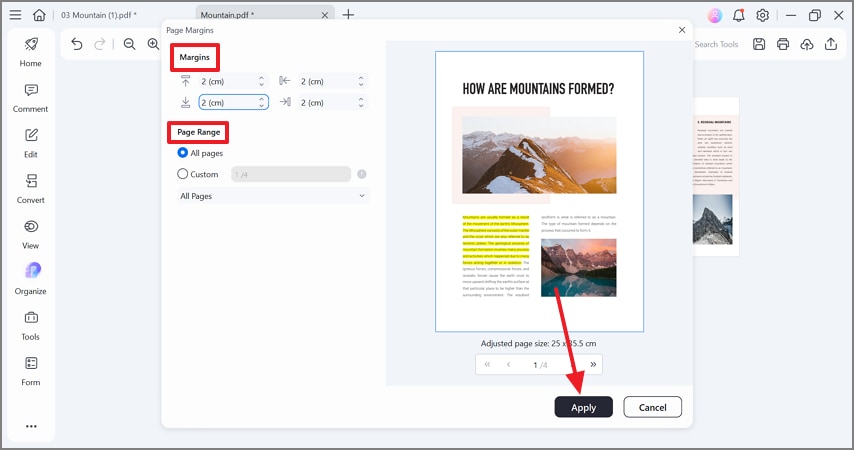Adjust the bottom margin stepper arrows
The height and width of the screenshot is (450, 854).
[261, 102]
